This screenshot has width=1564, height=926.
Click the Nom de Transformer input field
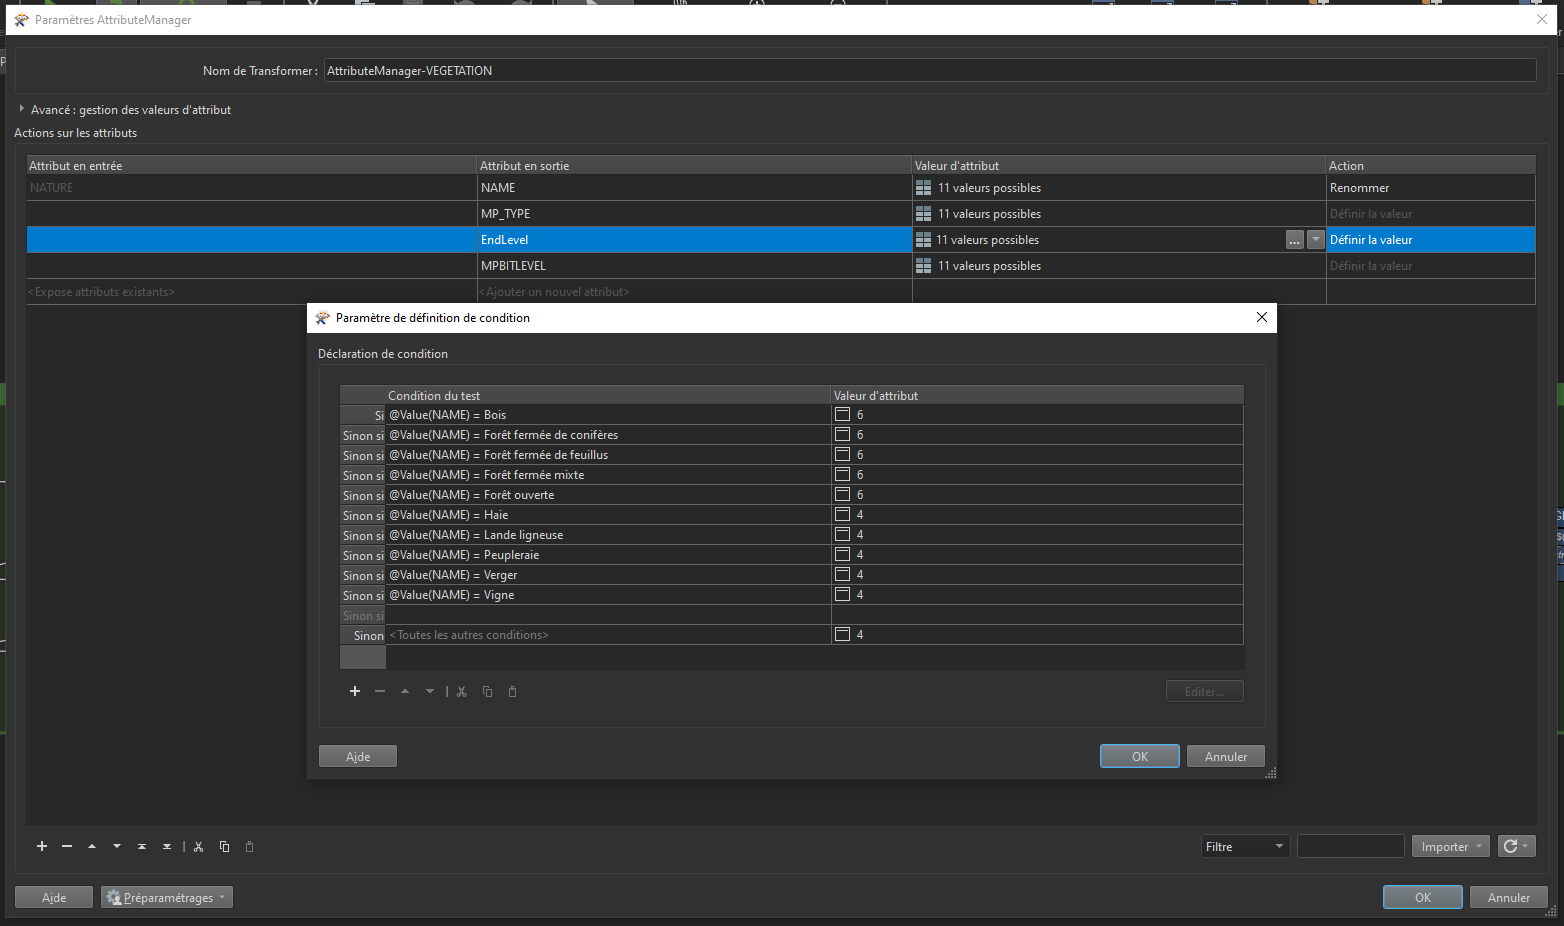tap(930, 70)
